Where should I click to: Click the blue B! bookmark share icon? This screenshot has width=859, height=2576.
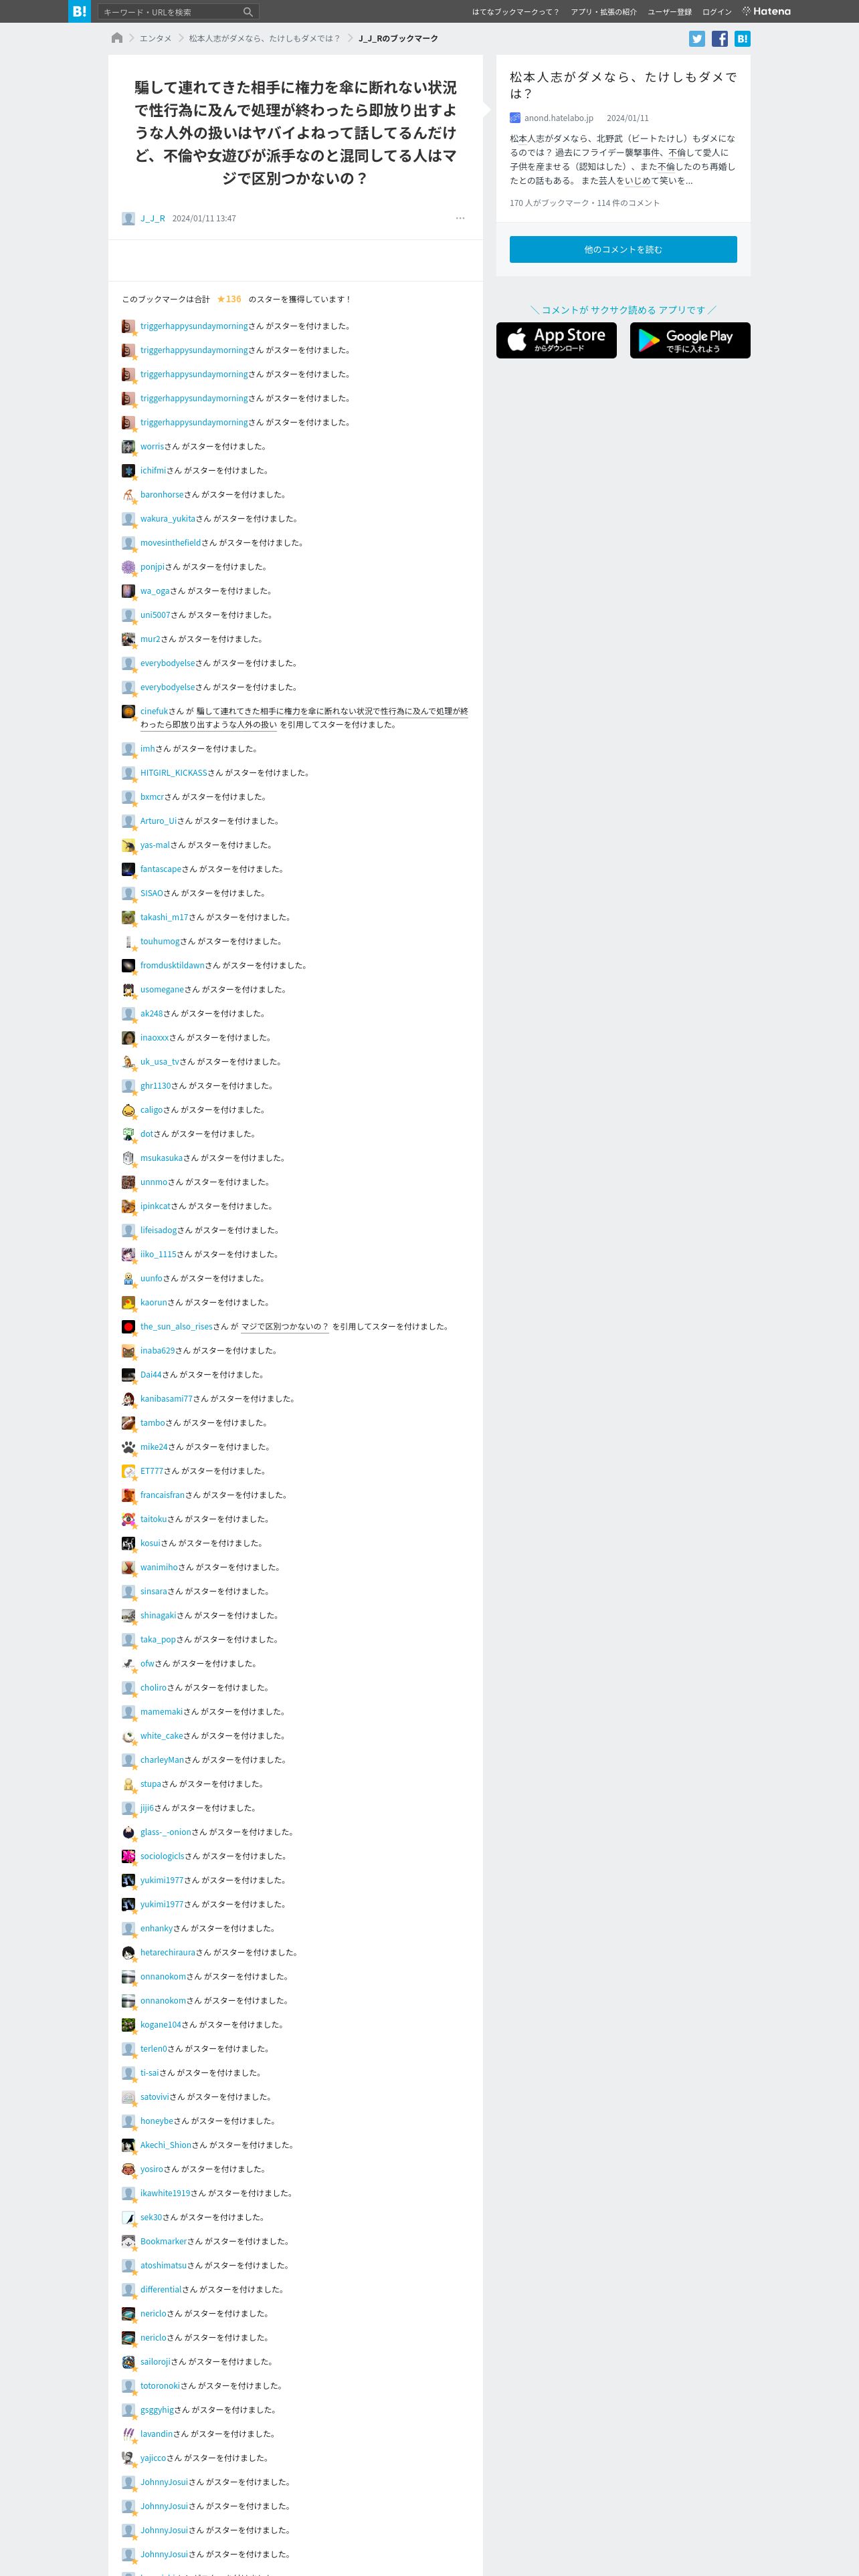[742, 39]
